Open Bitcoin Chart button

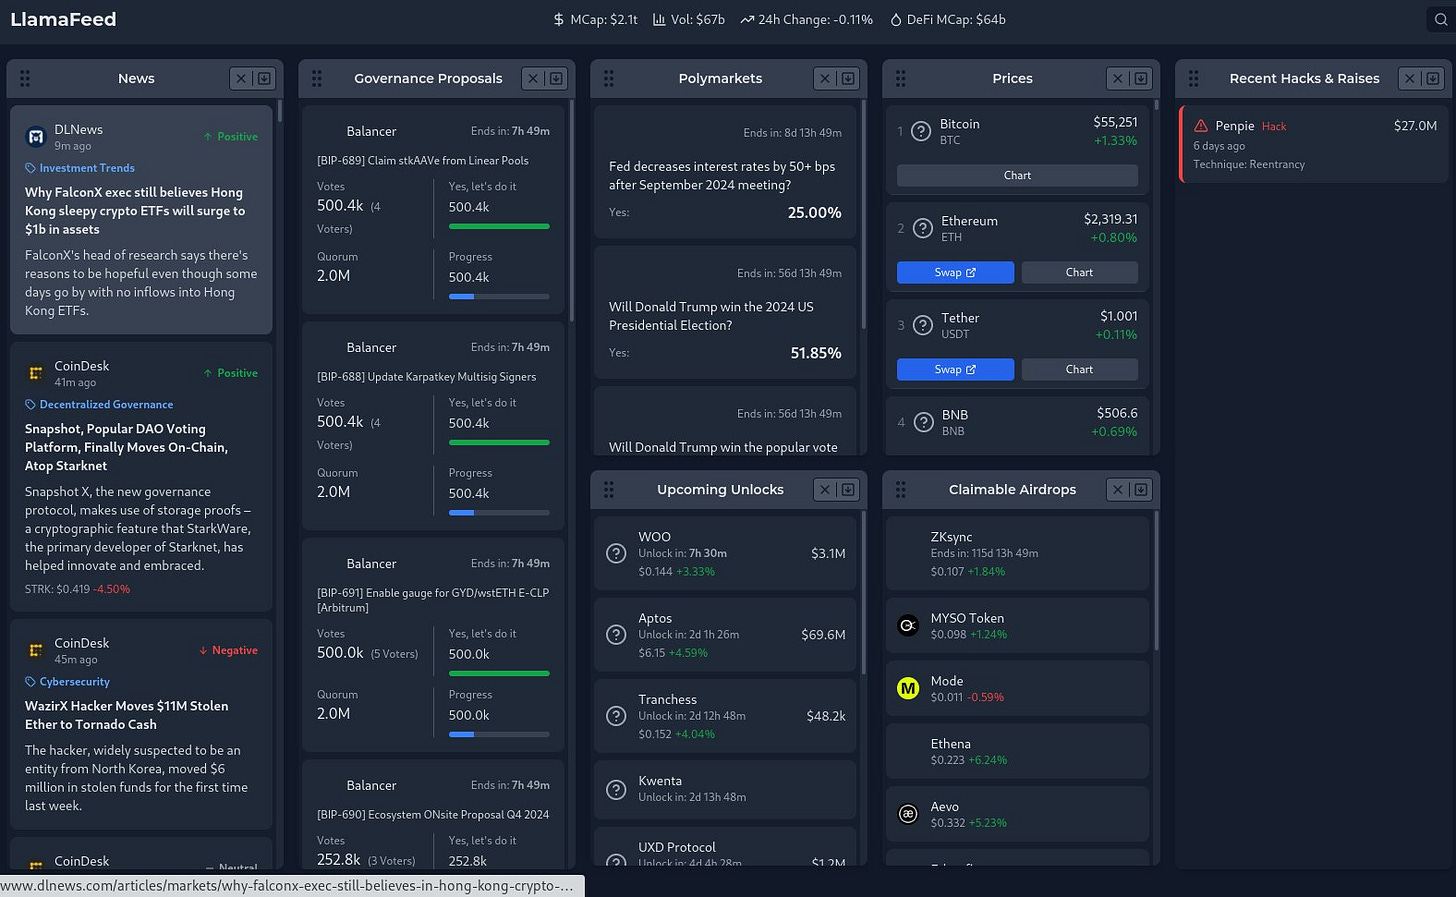pos(1017,175)
